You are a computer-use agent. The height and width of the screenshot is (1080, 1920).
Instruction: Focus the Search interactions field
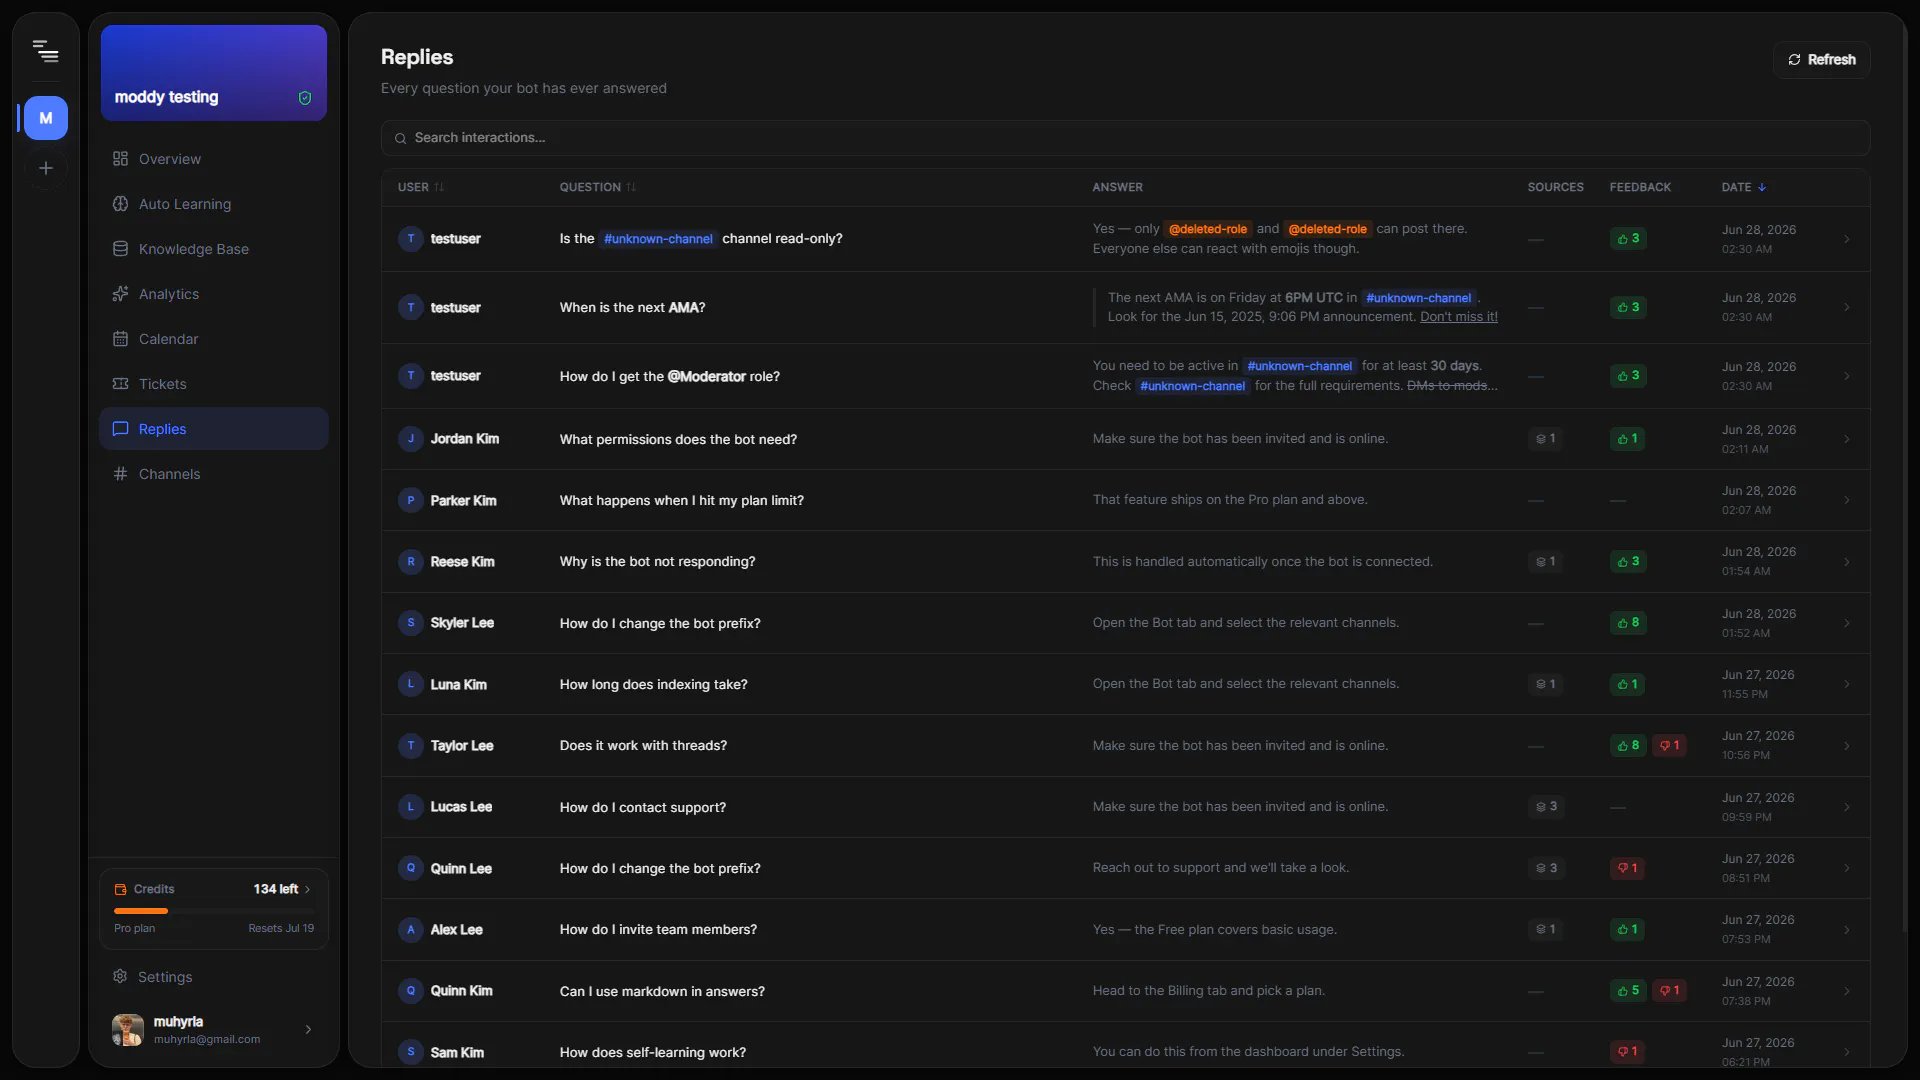point(1125,138)
